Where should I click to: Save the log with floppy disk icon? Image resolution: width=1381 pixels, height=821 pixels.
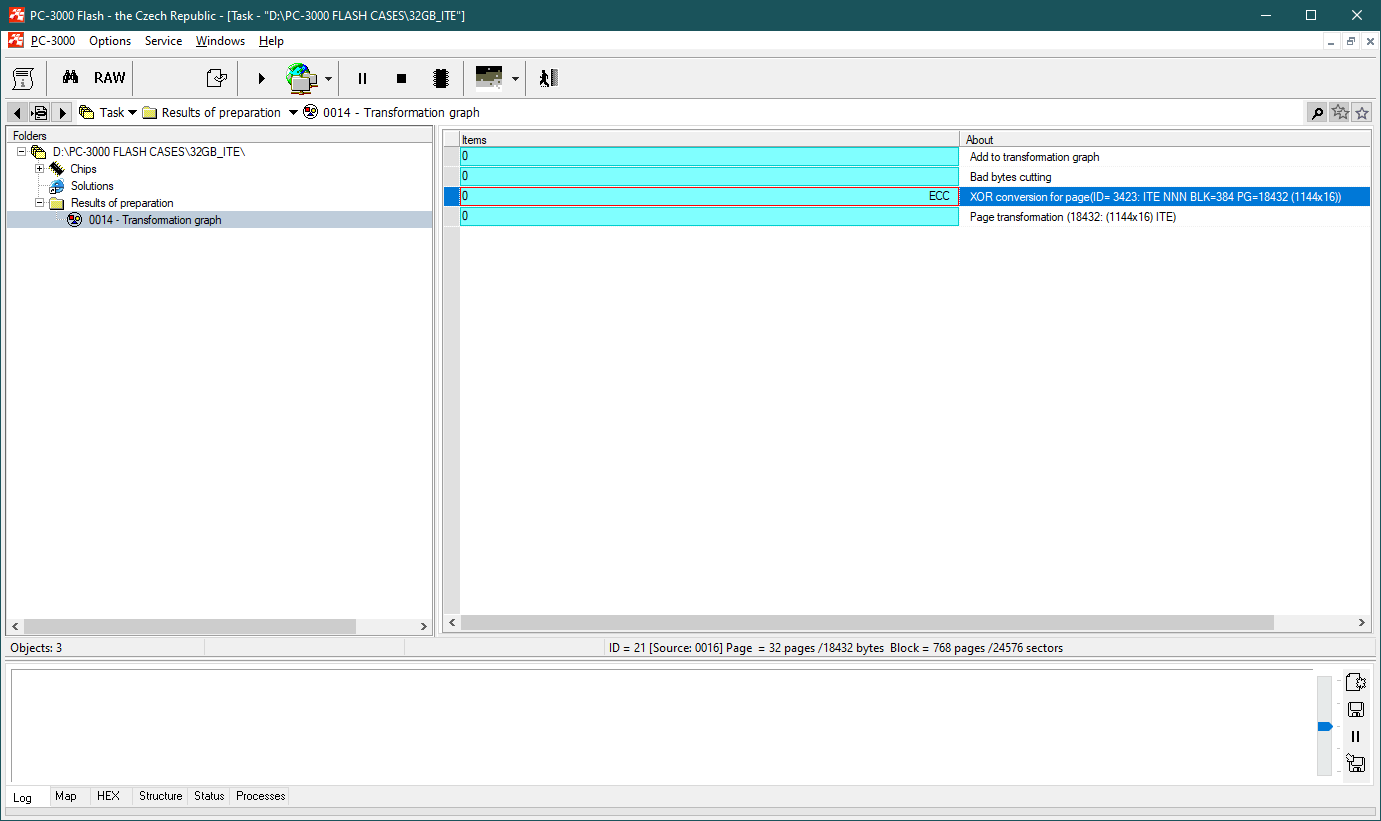[1356, 710]
